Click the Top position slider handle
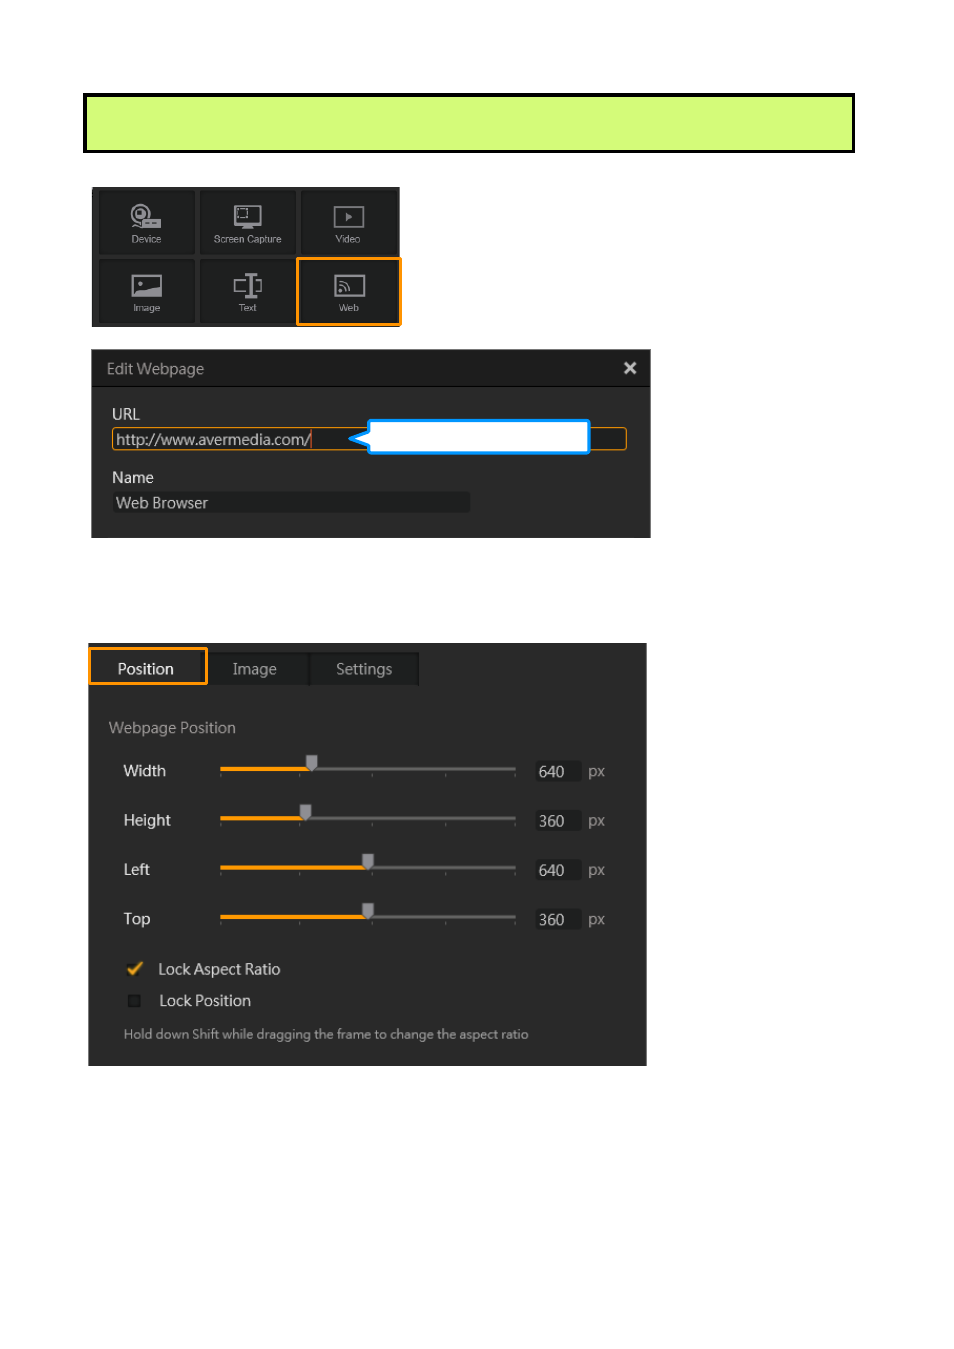The width and height of the screenshot is (954, 1349). point(368,911)
